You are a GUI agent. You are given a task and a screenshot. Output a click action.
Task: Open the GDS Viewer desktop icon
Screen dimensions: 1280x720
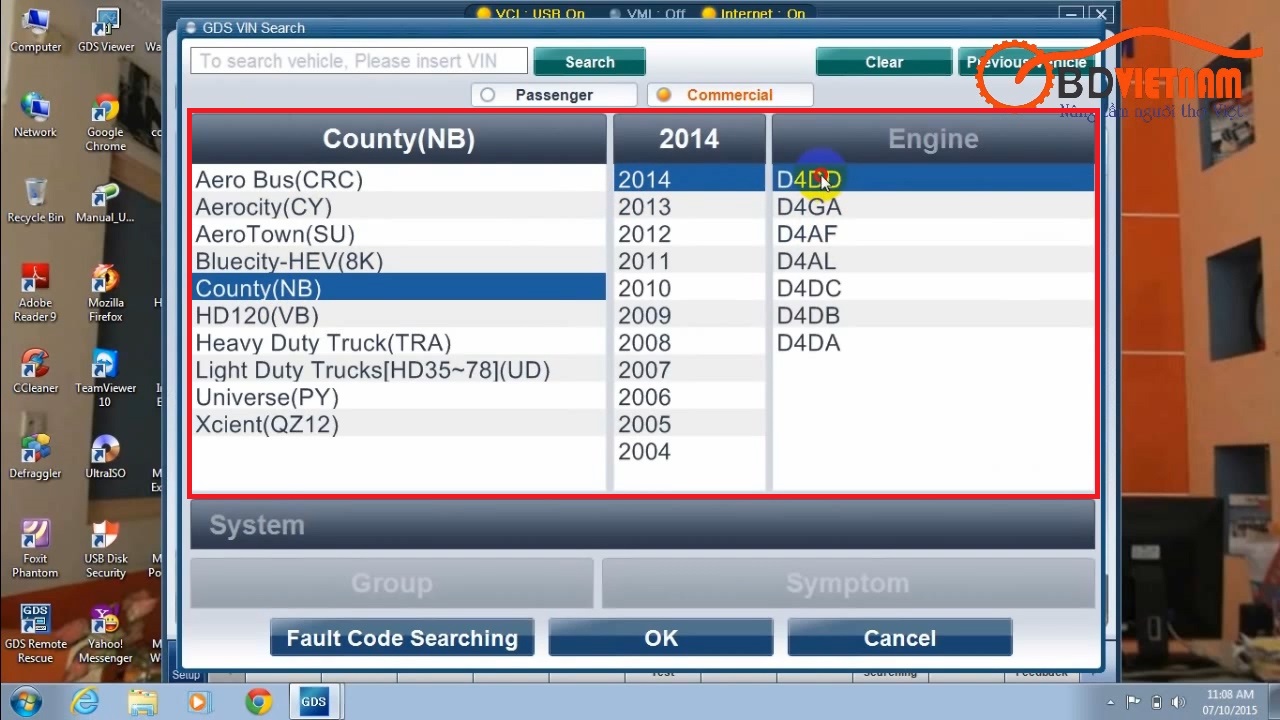tap(105, 30)
